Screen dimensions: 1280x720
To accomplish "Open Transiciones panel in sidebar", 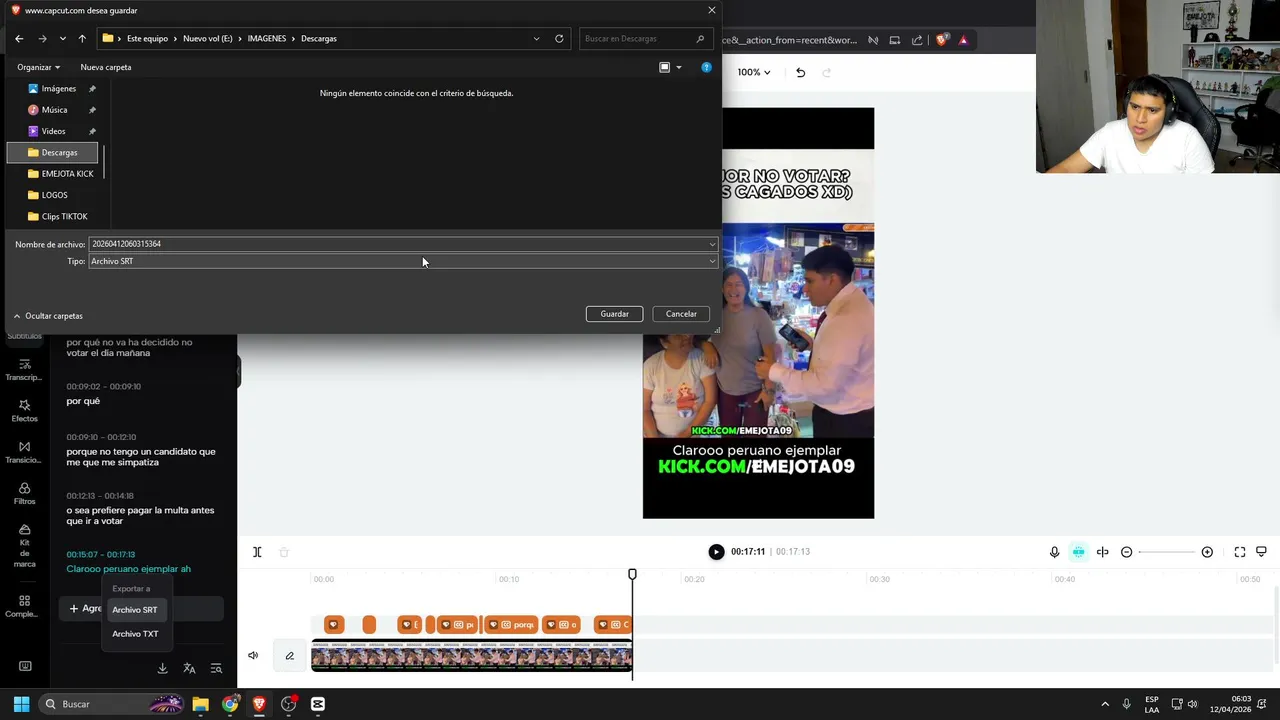I will tap(25, 452).
